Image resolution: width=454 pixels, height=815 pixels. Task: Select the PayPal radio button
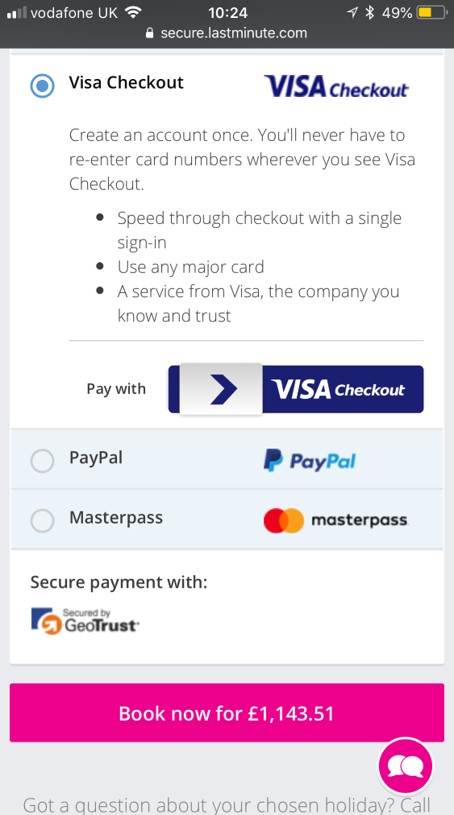(42, 461)
